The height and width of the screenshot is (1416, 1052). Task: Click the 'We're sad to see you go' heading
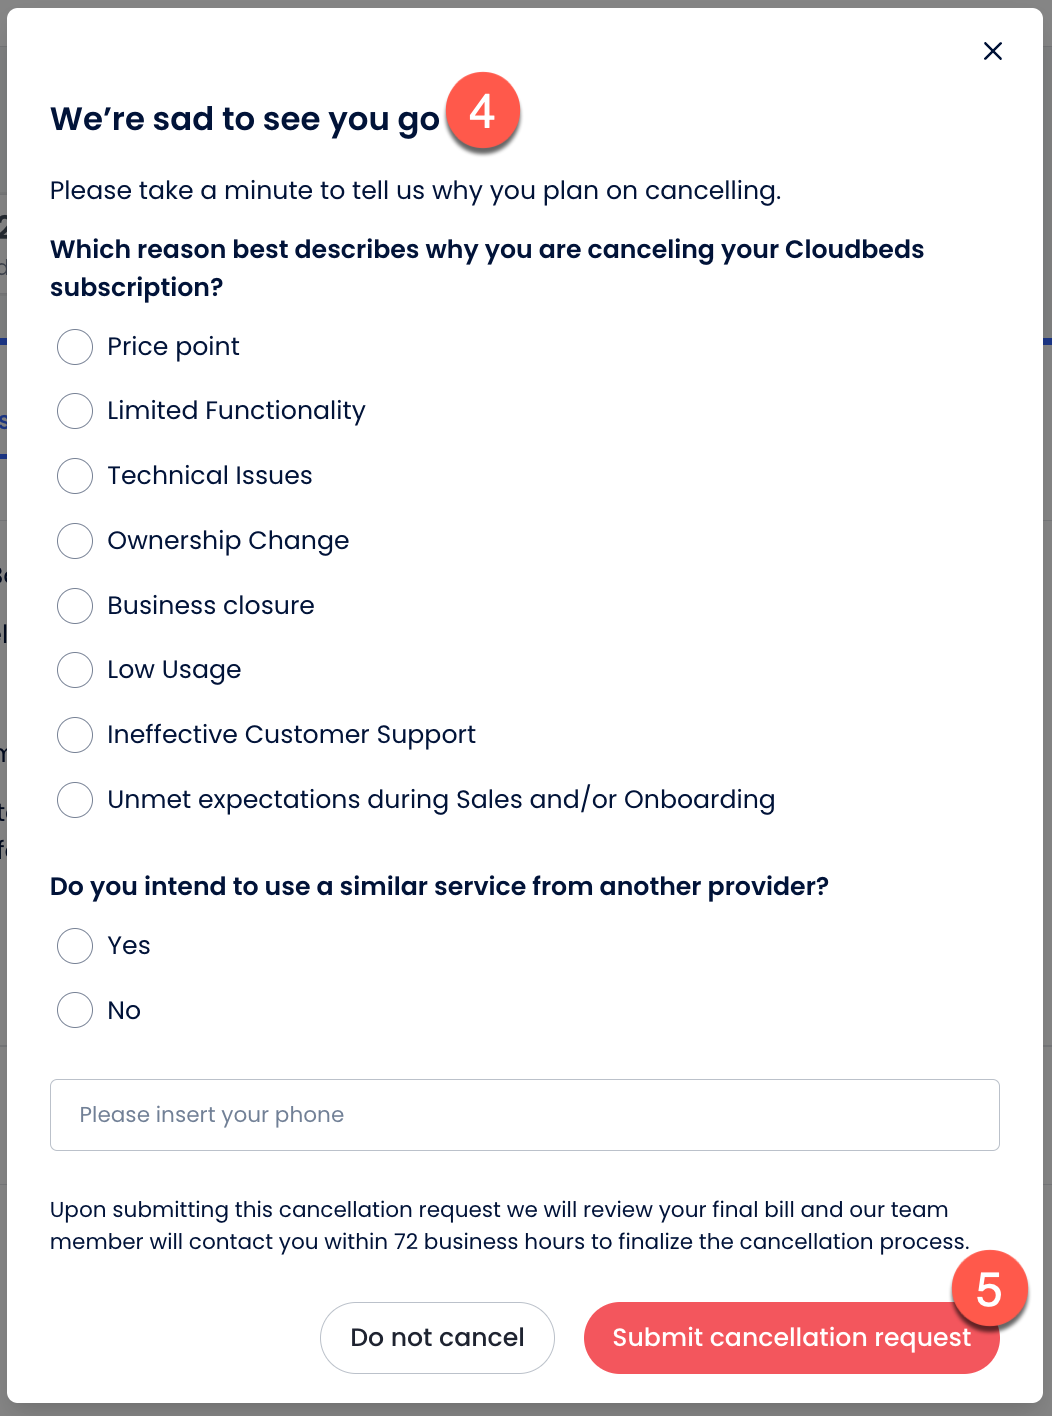point(244,119)
